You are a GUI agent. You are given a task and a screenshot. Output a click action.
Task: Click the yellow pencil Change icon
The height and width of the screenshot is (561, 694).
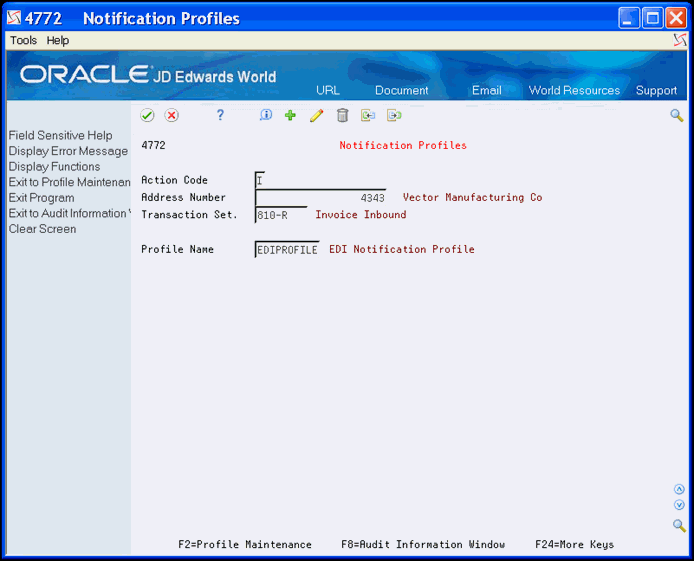pyautogui.click(x=316, y=115)
